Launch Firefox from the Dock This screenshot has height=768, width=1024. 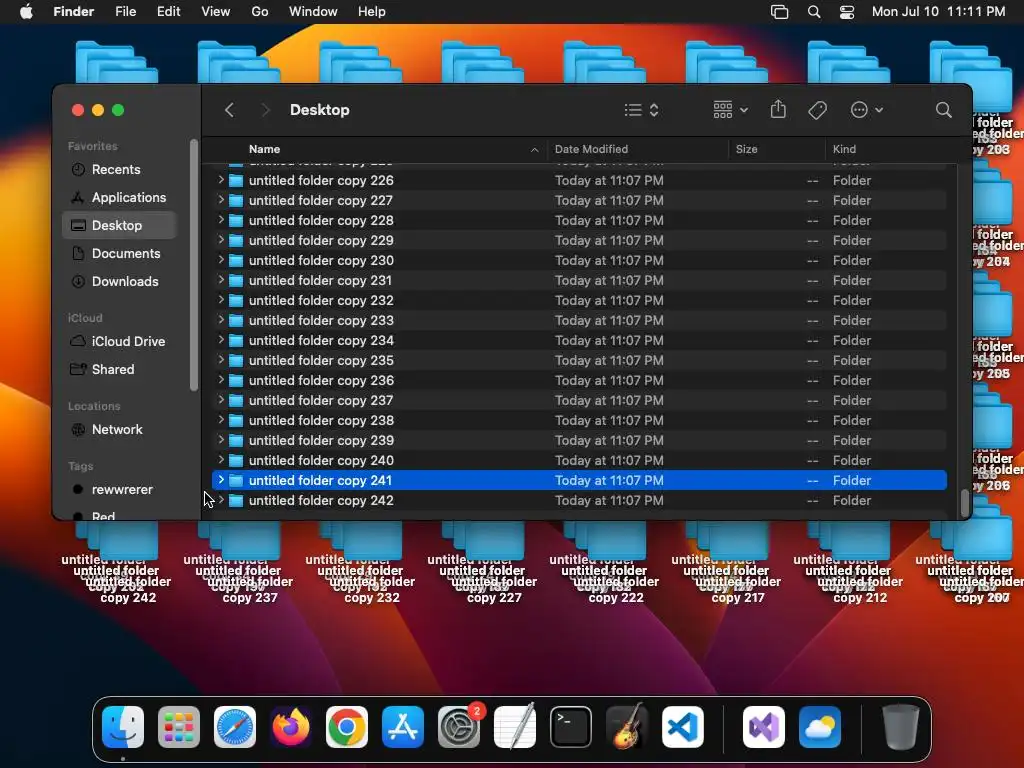tap(291, 727)
